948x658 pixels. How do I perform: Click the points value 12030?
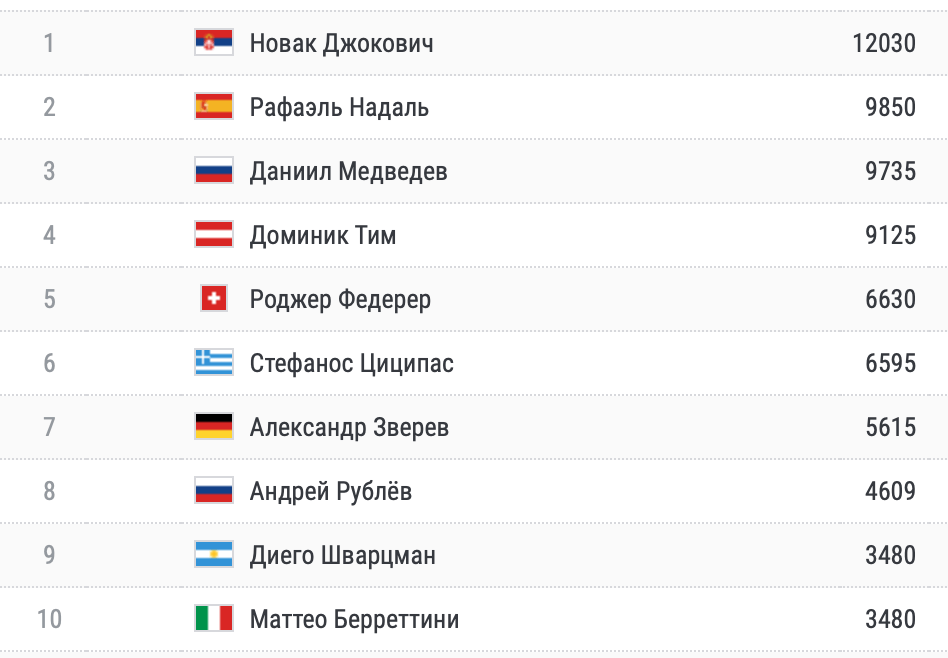click(884, 43)
